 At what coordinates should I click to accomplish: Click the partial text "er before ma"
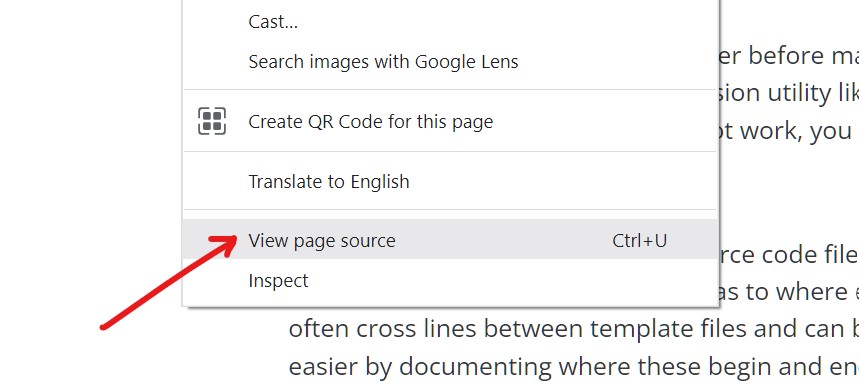tap(788, 55)
